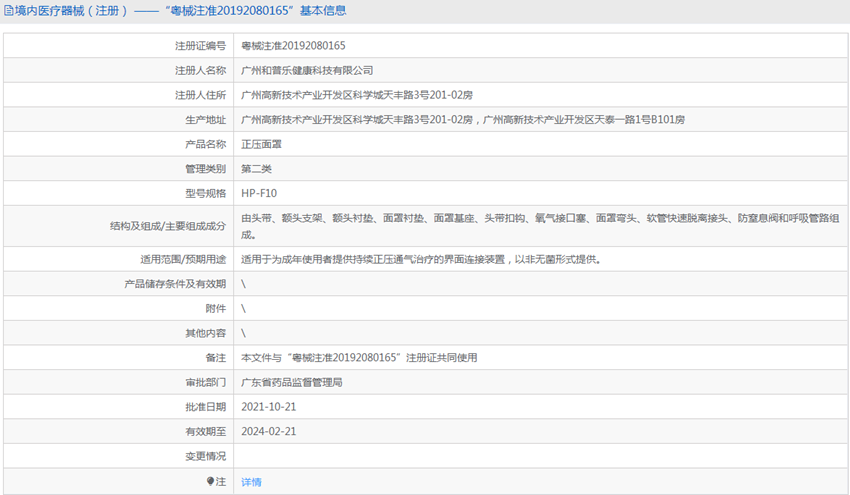Select the expiry date 2024-02-21
The image size is (850, 495).
pyautogui.click(x=269, y=432)
